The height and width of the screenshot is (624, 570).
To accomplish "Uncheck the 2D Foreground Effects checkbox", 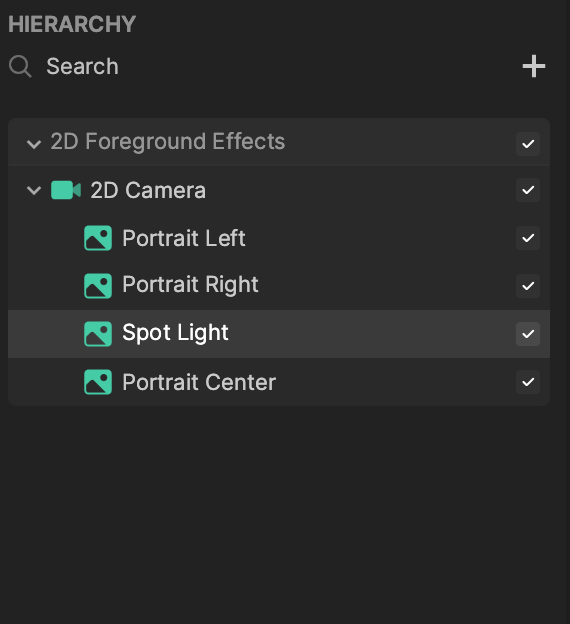I will [528, 144].
